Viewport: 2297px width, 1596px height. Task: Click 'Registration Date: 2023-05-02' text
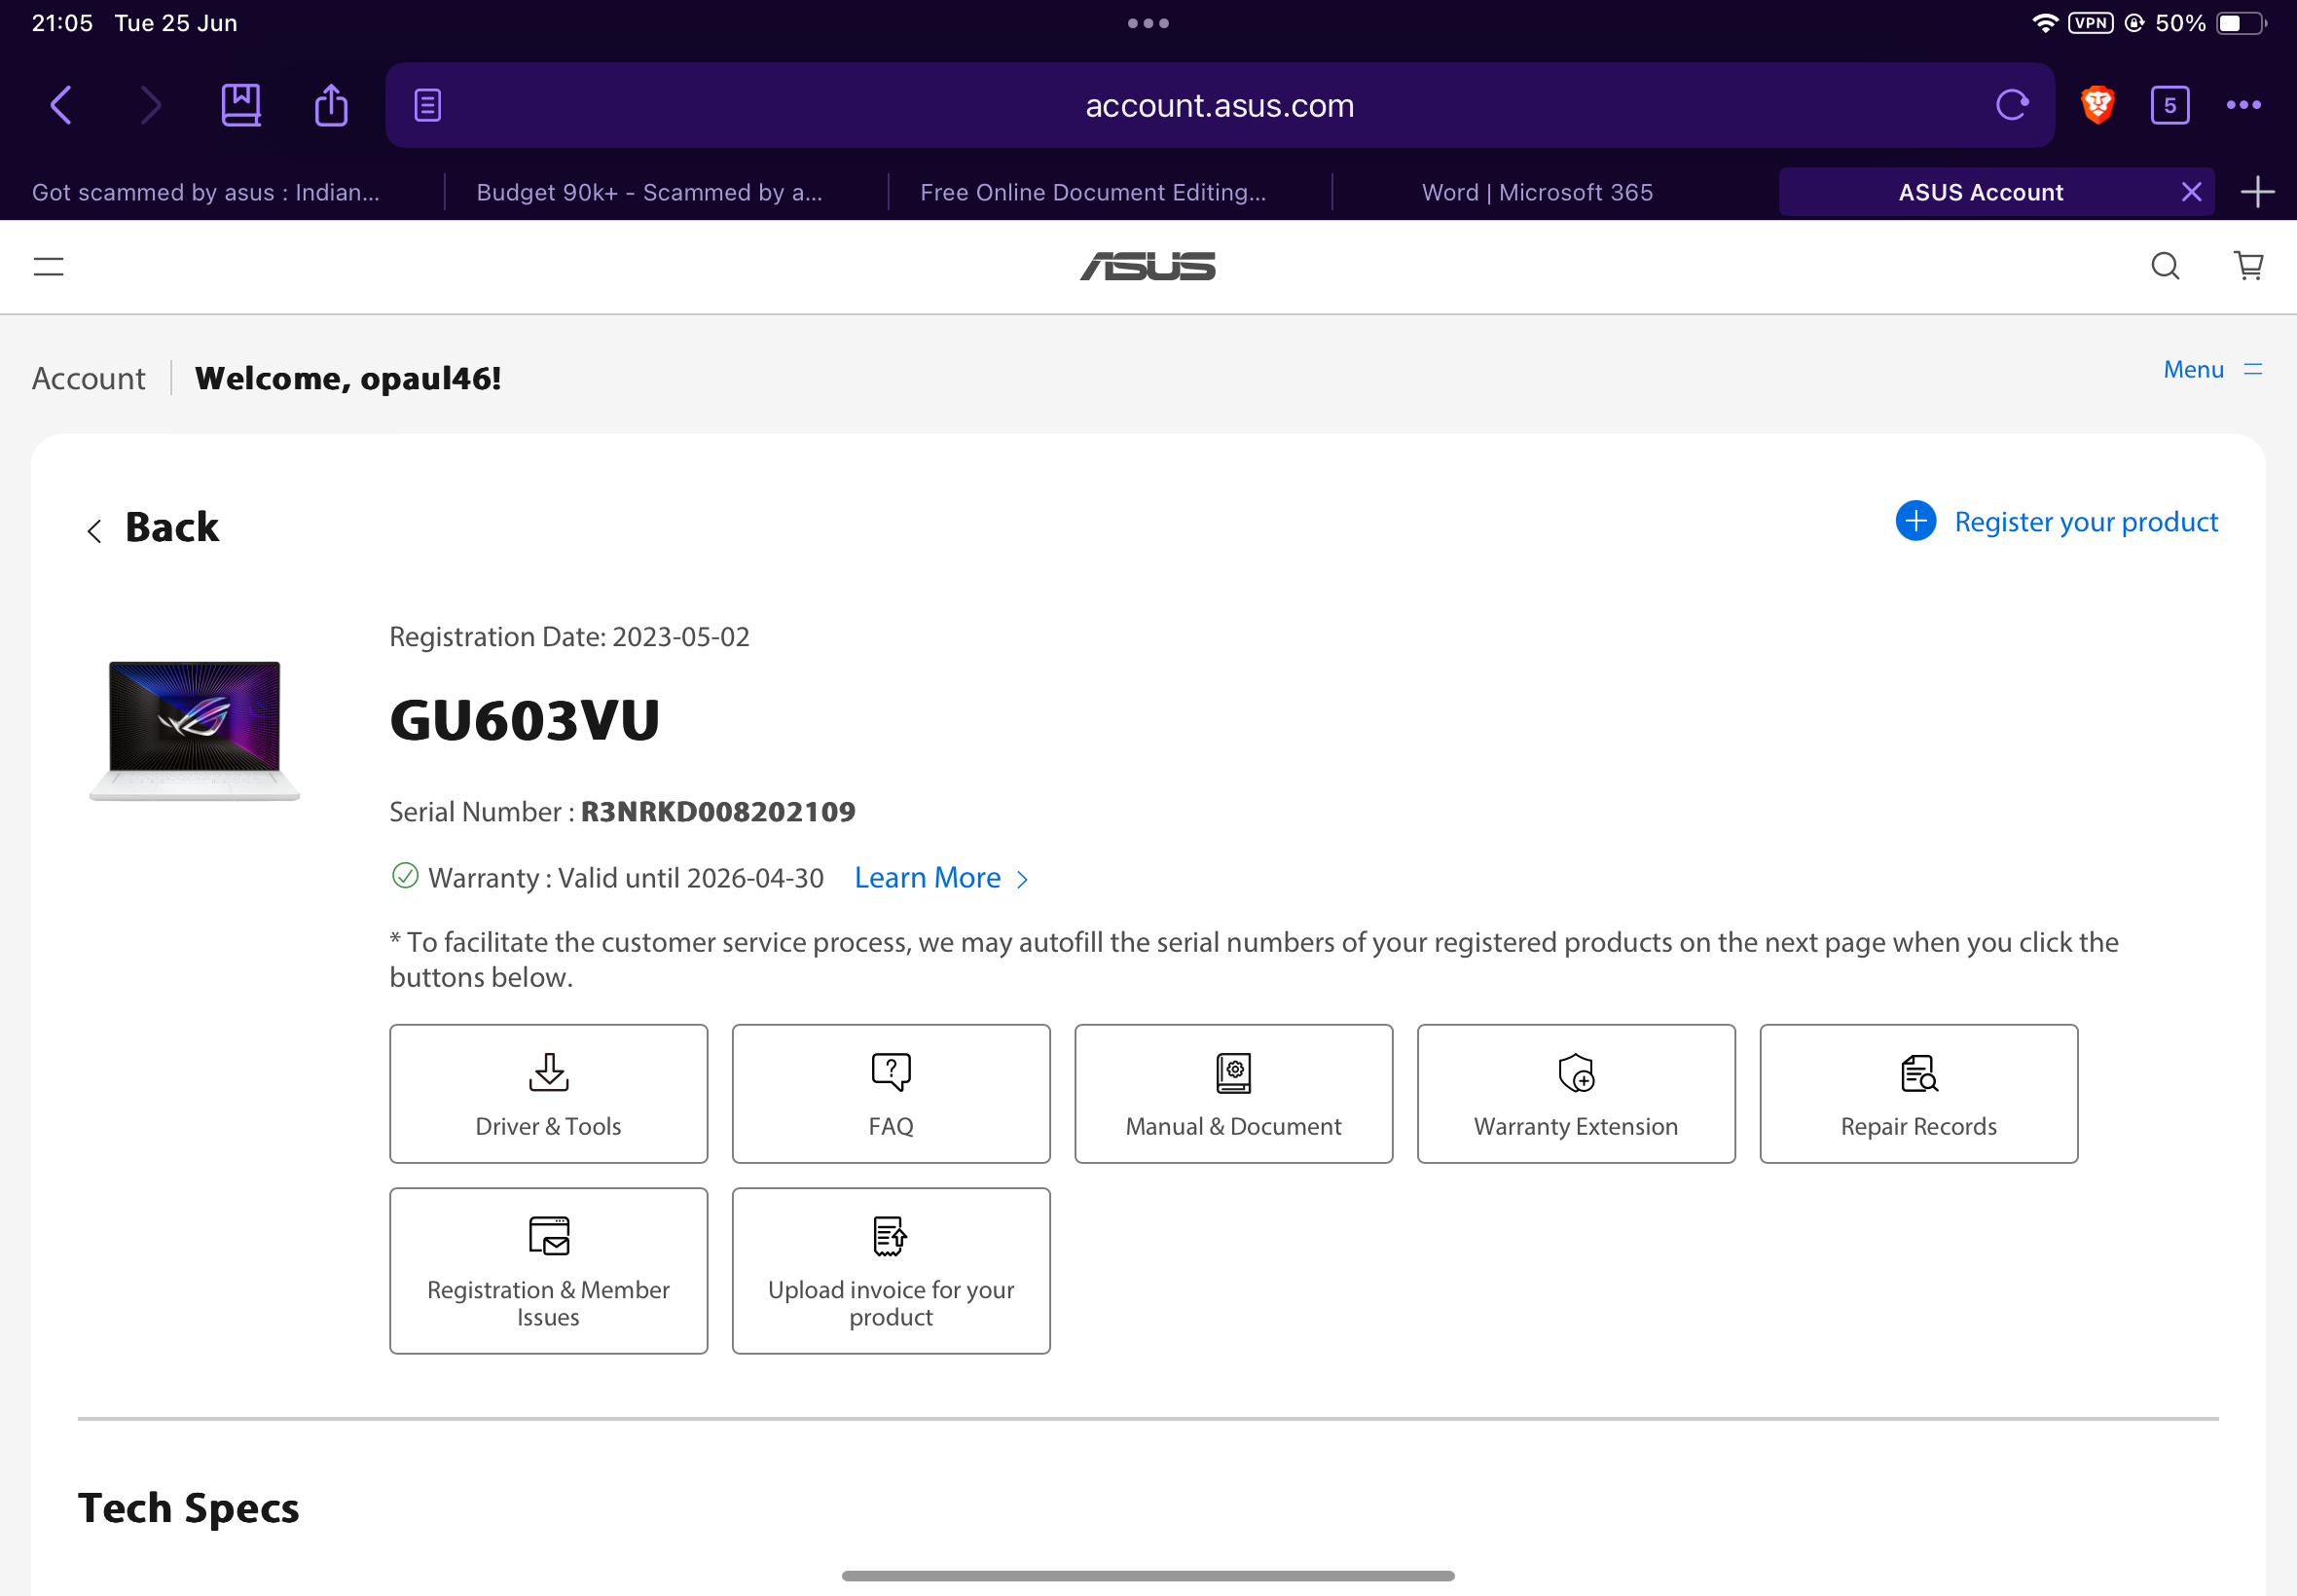coord(569,636)
